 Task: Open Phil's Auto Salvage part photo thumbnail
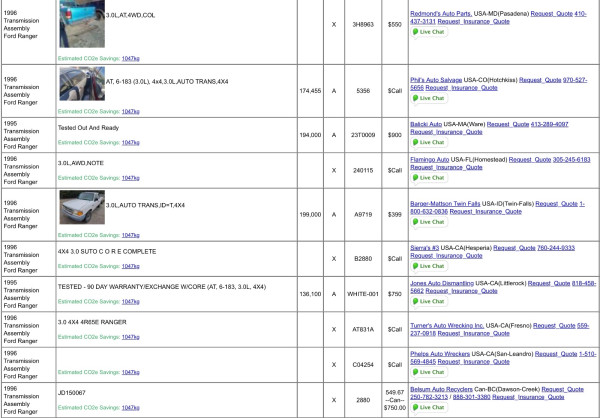pyautogui.click(x=80, y=84)
